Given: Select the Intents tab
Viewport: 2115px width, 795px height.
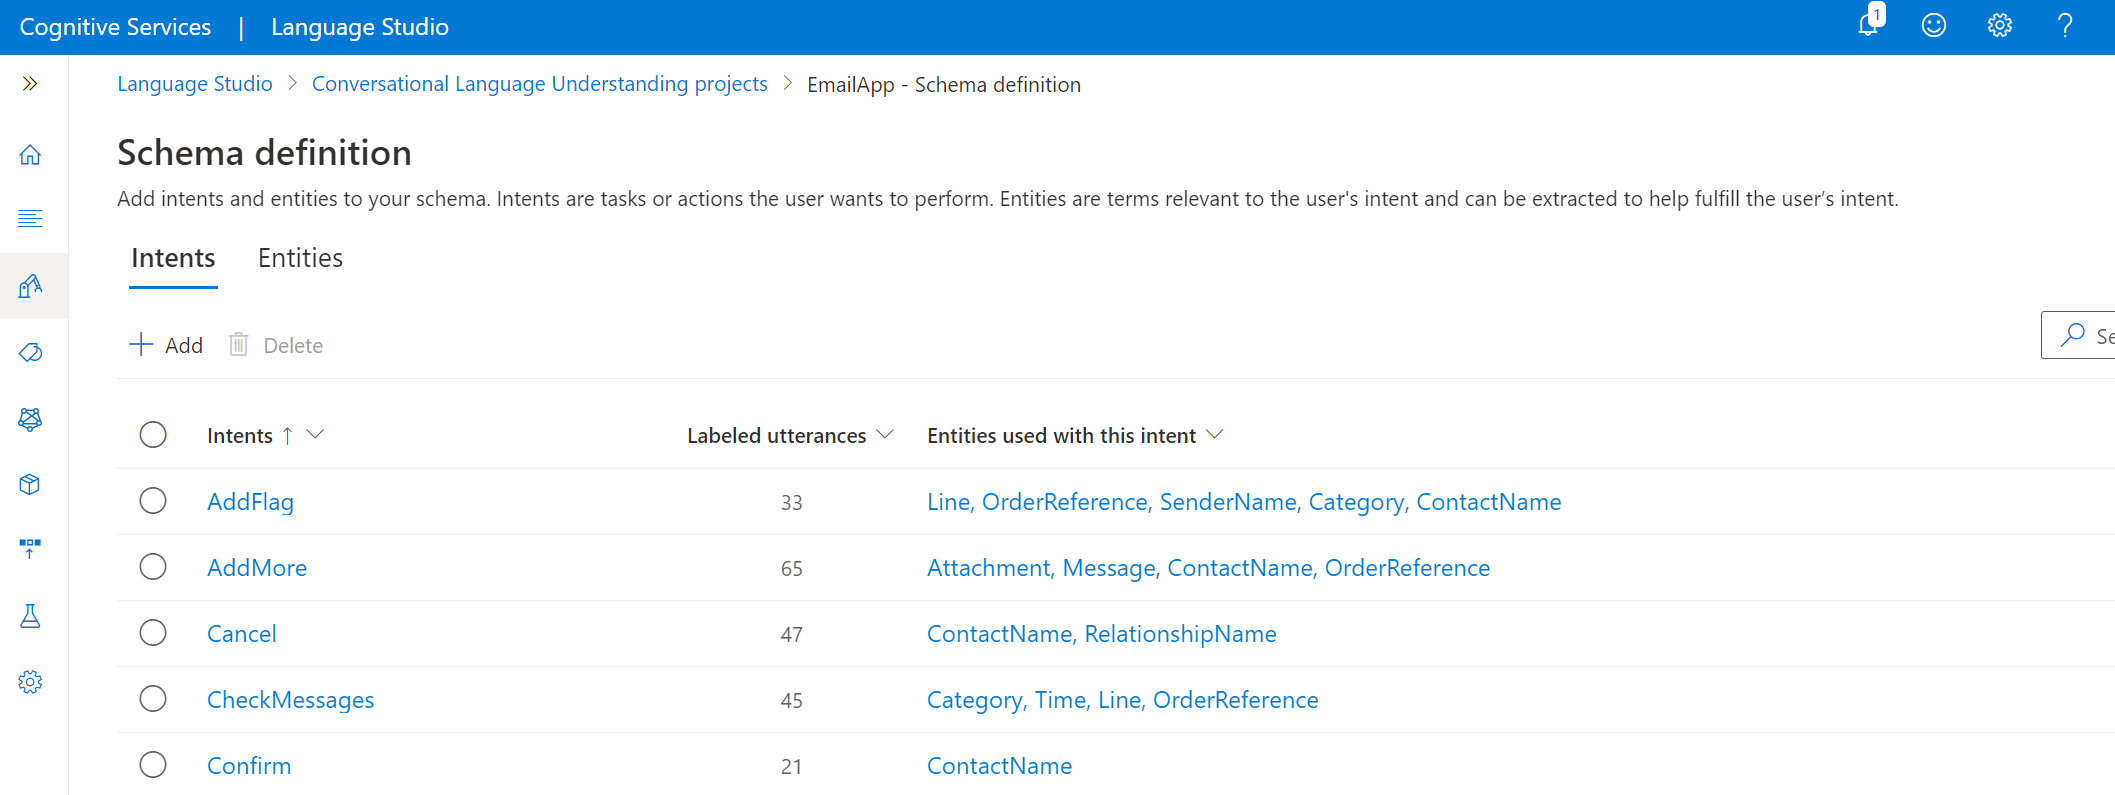Looking at the screenshot, I should pyautogui.click(x=173, y=258).
